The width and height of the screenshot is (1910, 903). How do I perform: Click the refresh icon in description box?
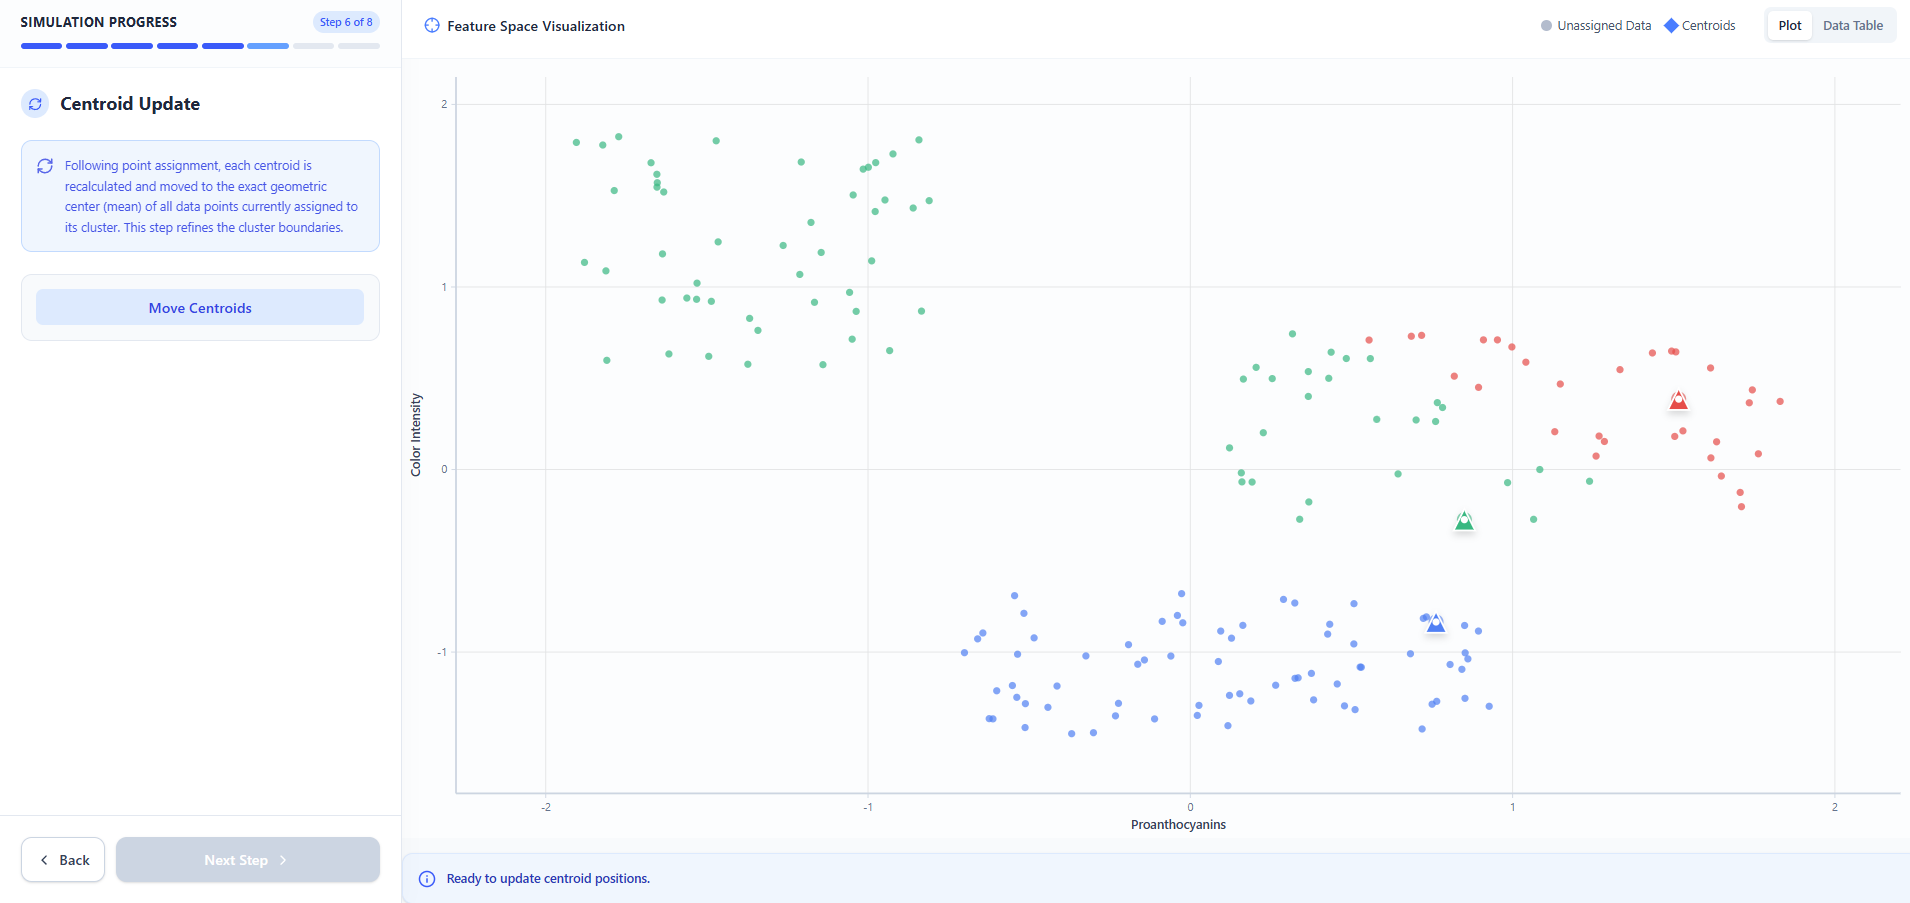tap(45, 166)
